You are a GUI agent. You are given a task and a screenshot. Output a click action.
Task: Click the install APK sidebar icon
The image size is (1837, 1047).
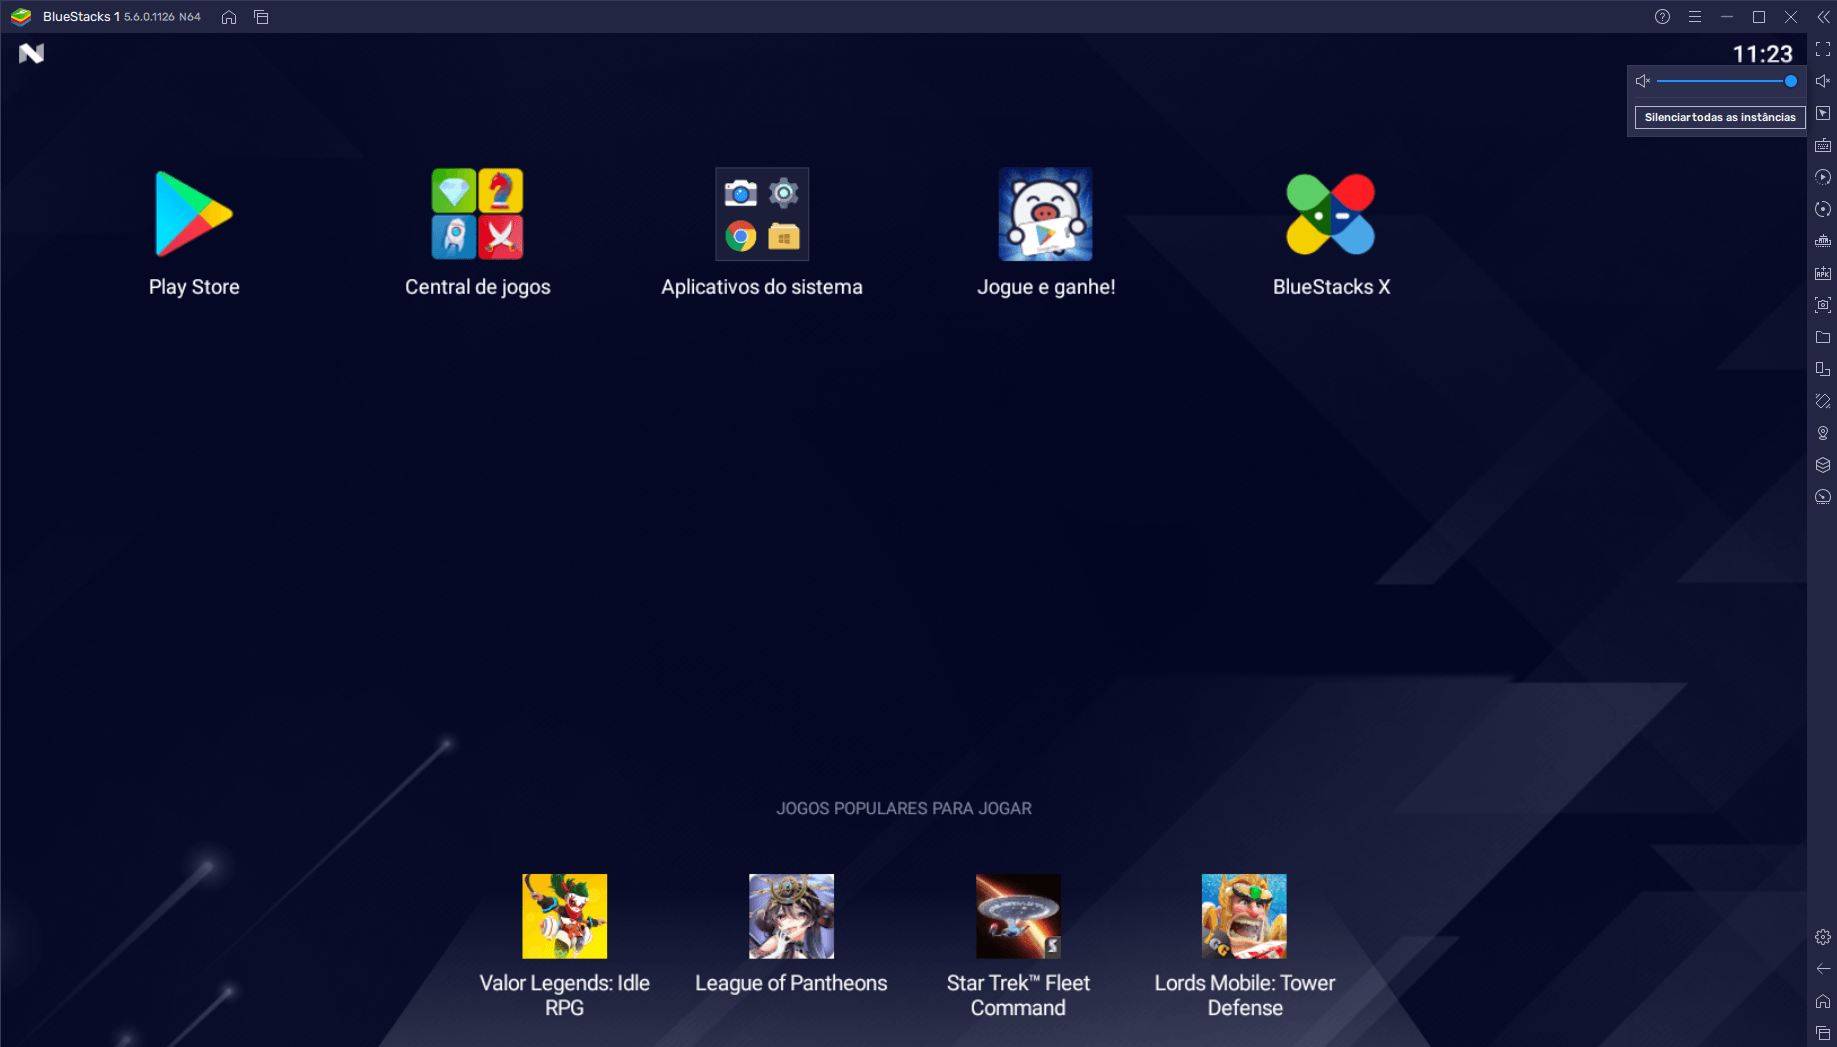click(x=1823, y=273)
